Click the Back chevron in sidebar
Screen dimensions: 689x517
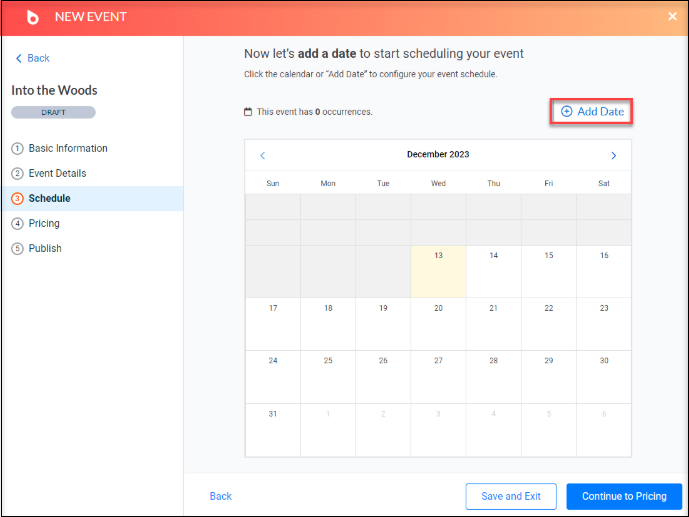pos(18,58)
